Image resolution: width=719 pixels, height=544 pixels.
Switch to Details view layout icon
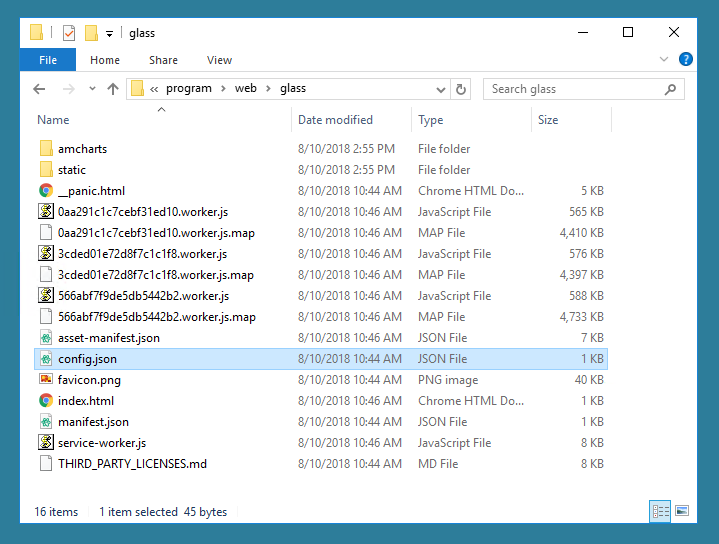coord(660,511)
